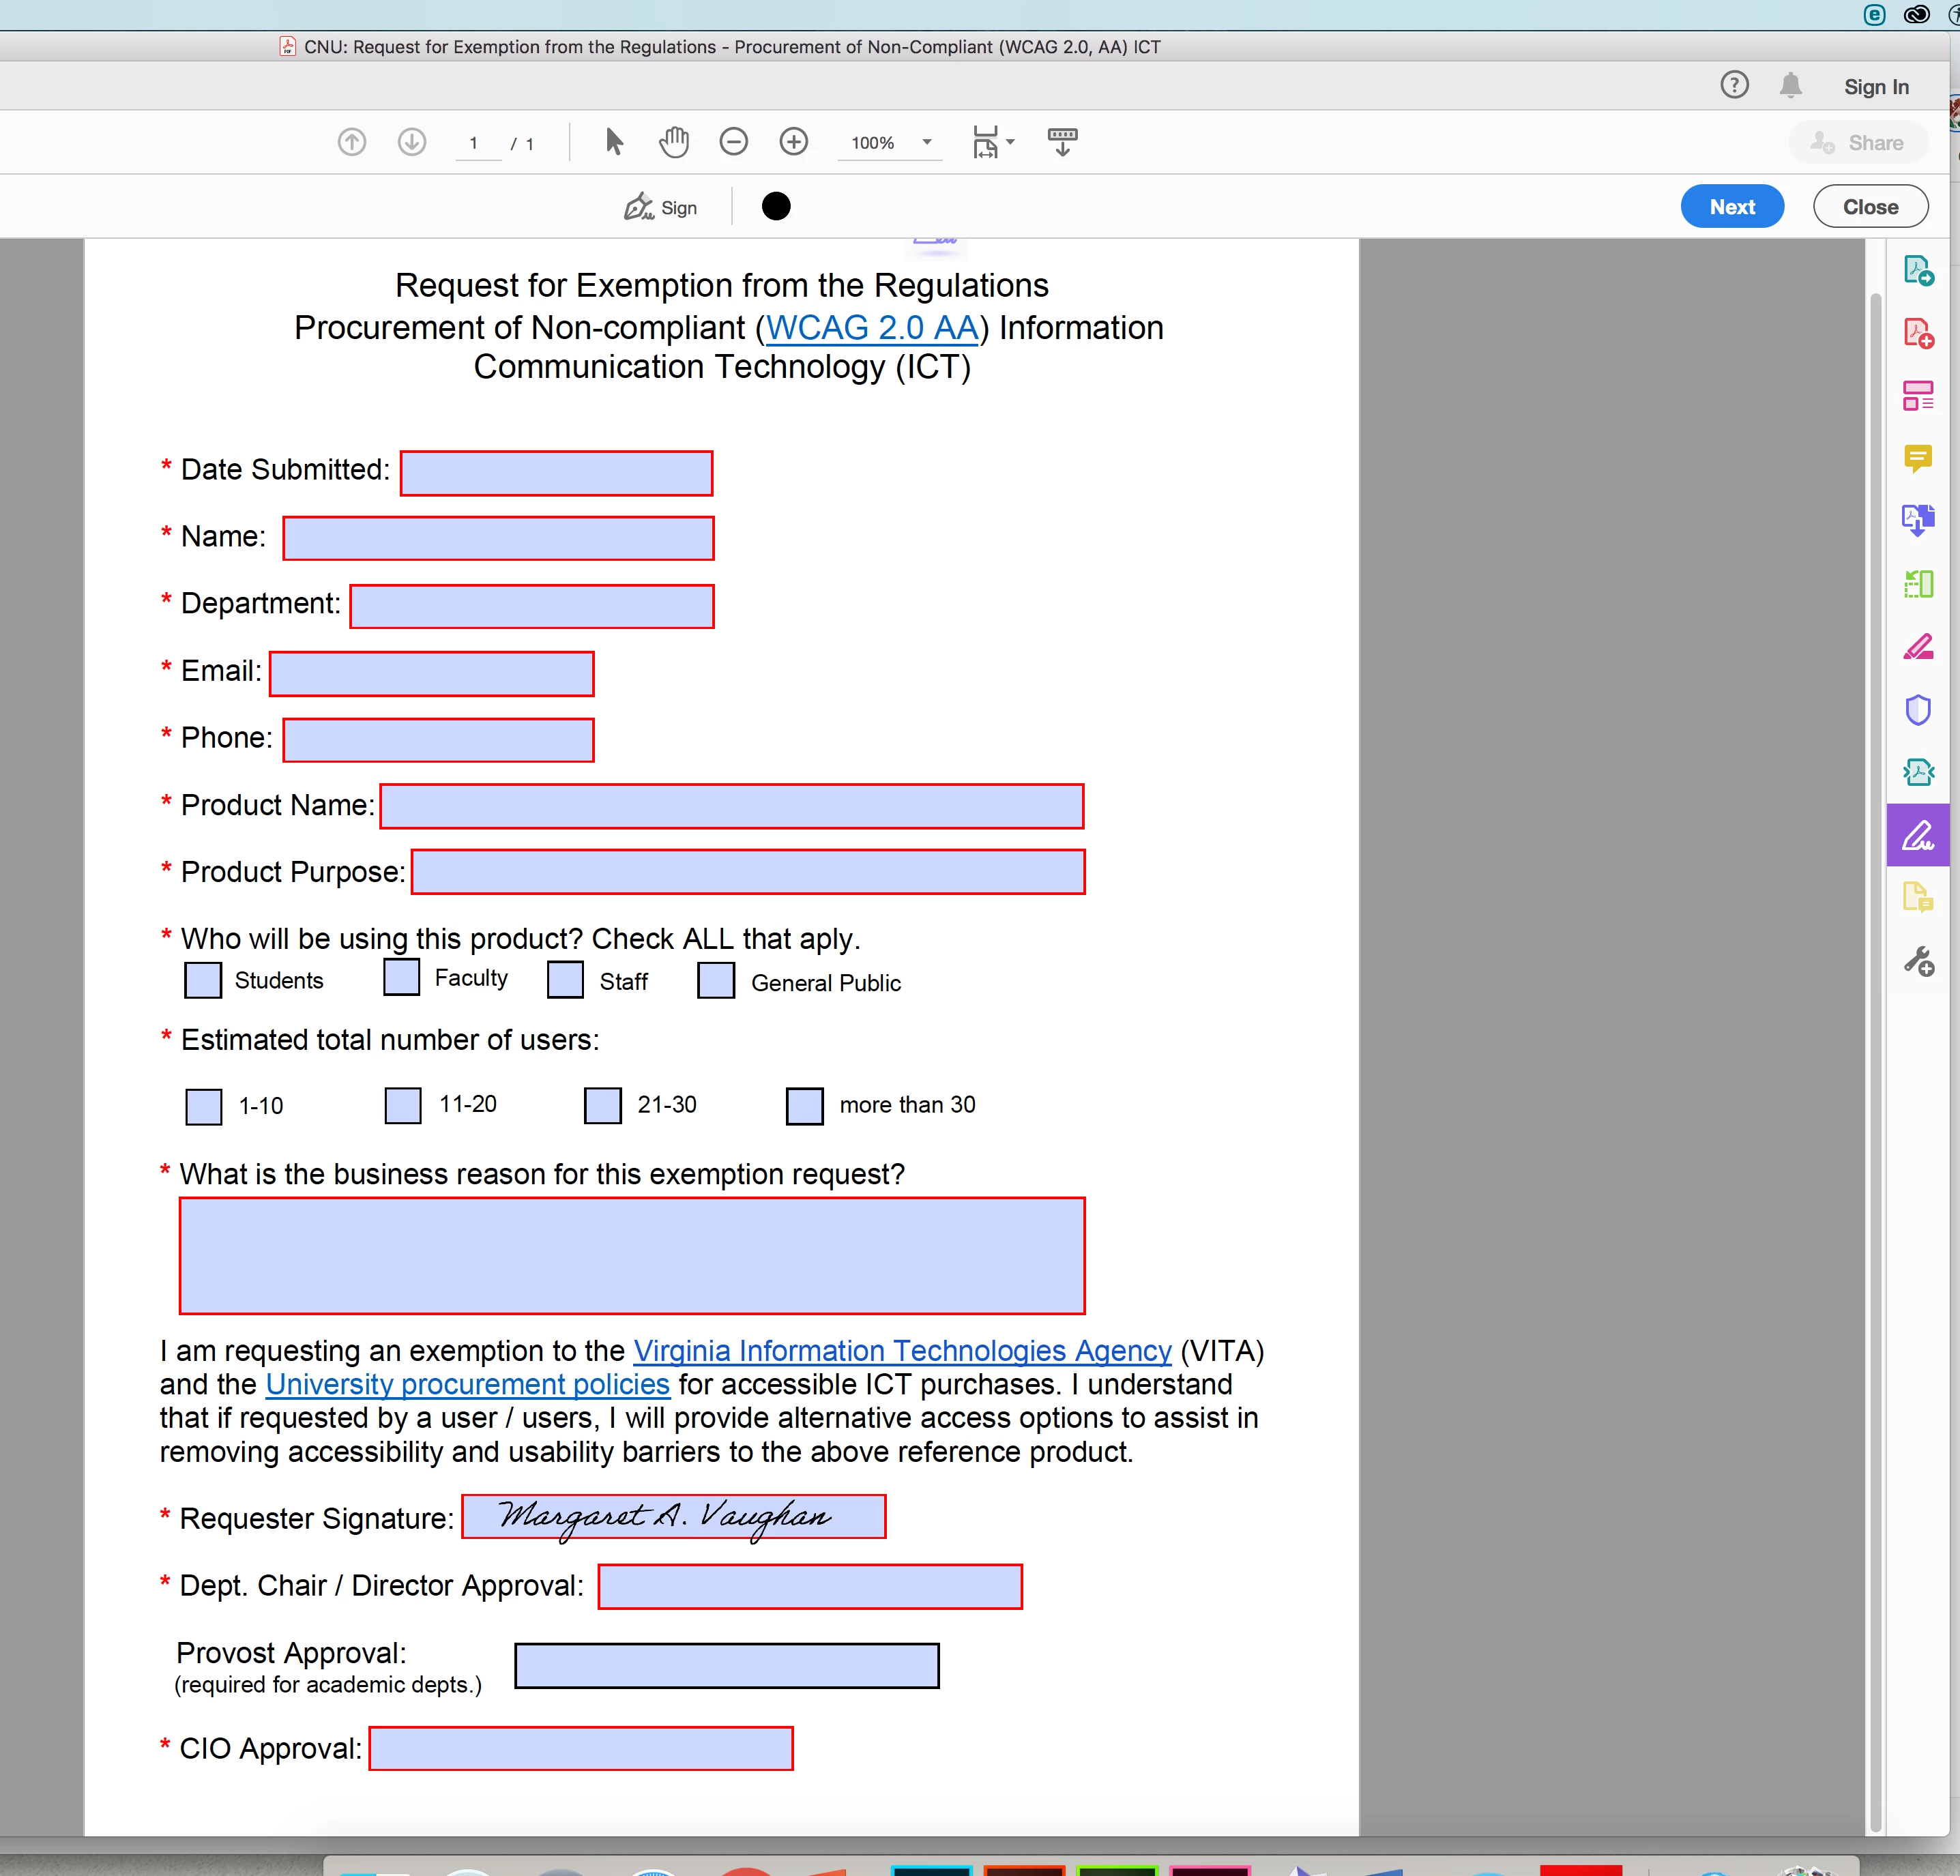The width and height of the screenshot is (1960, 1876).
Task: Click the zoom in plus icon
Action: (x=793, y=142)
